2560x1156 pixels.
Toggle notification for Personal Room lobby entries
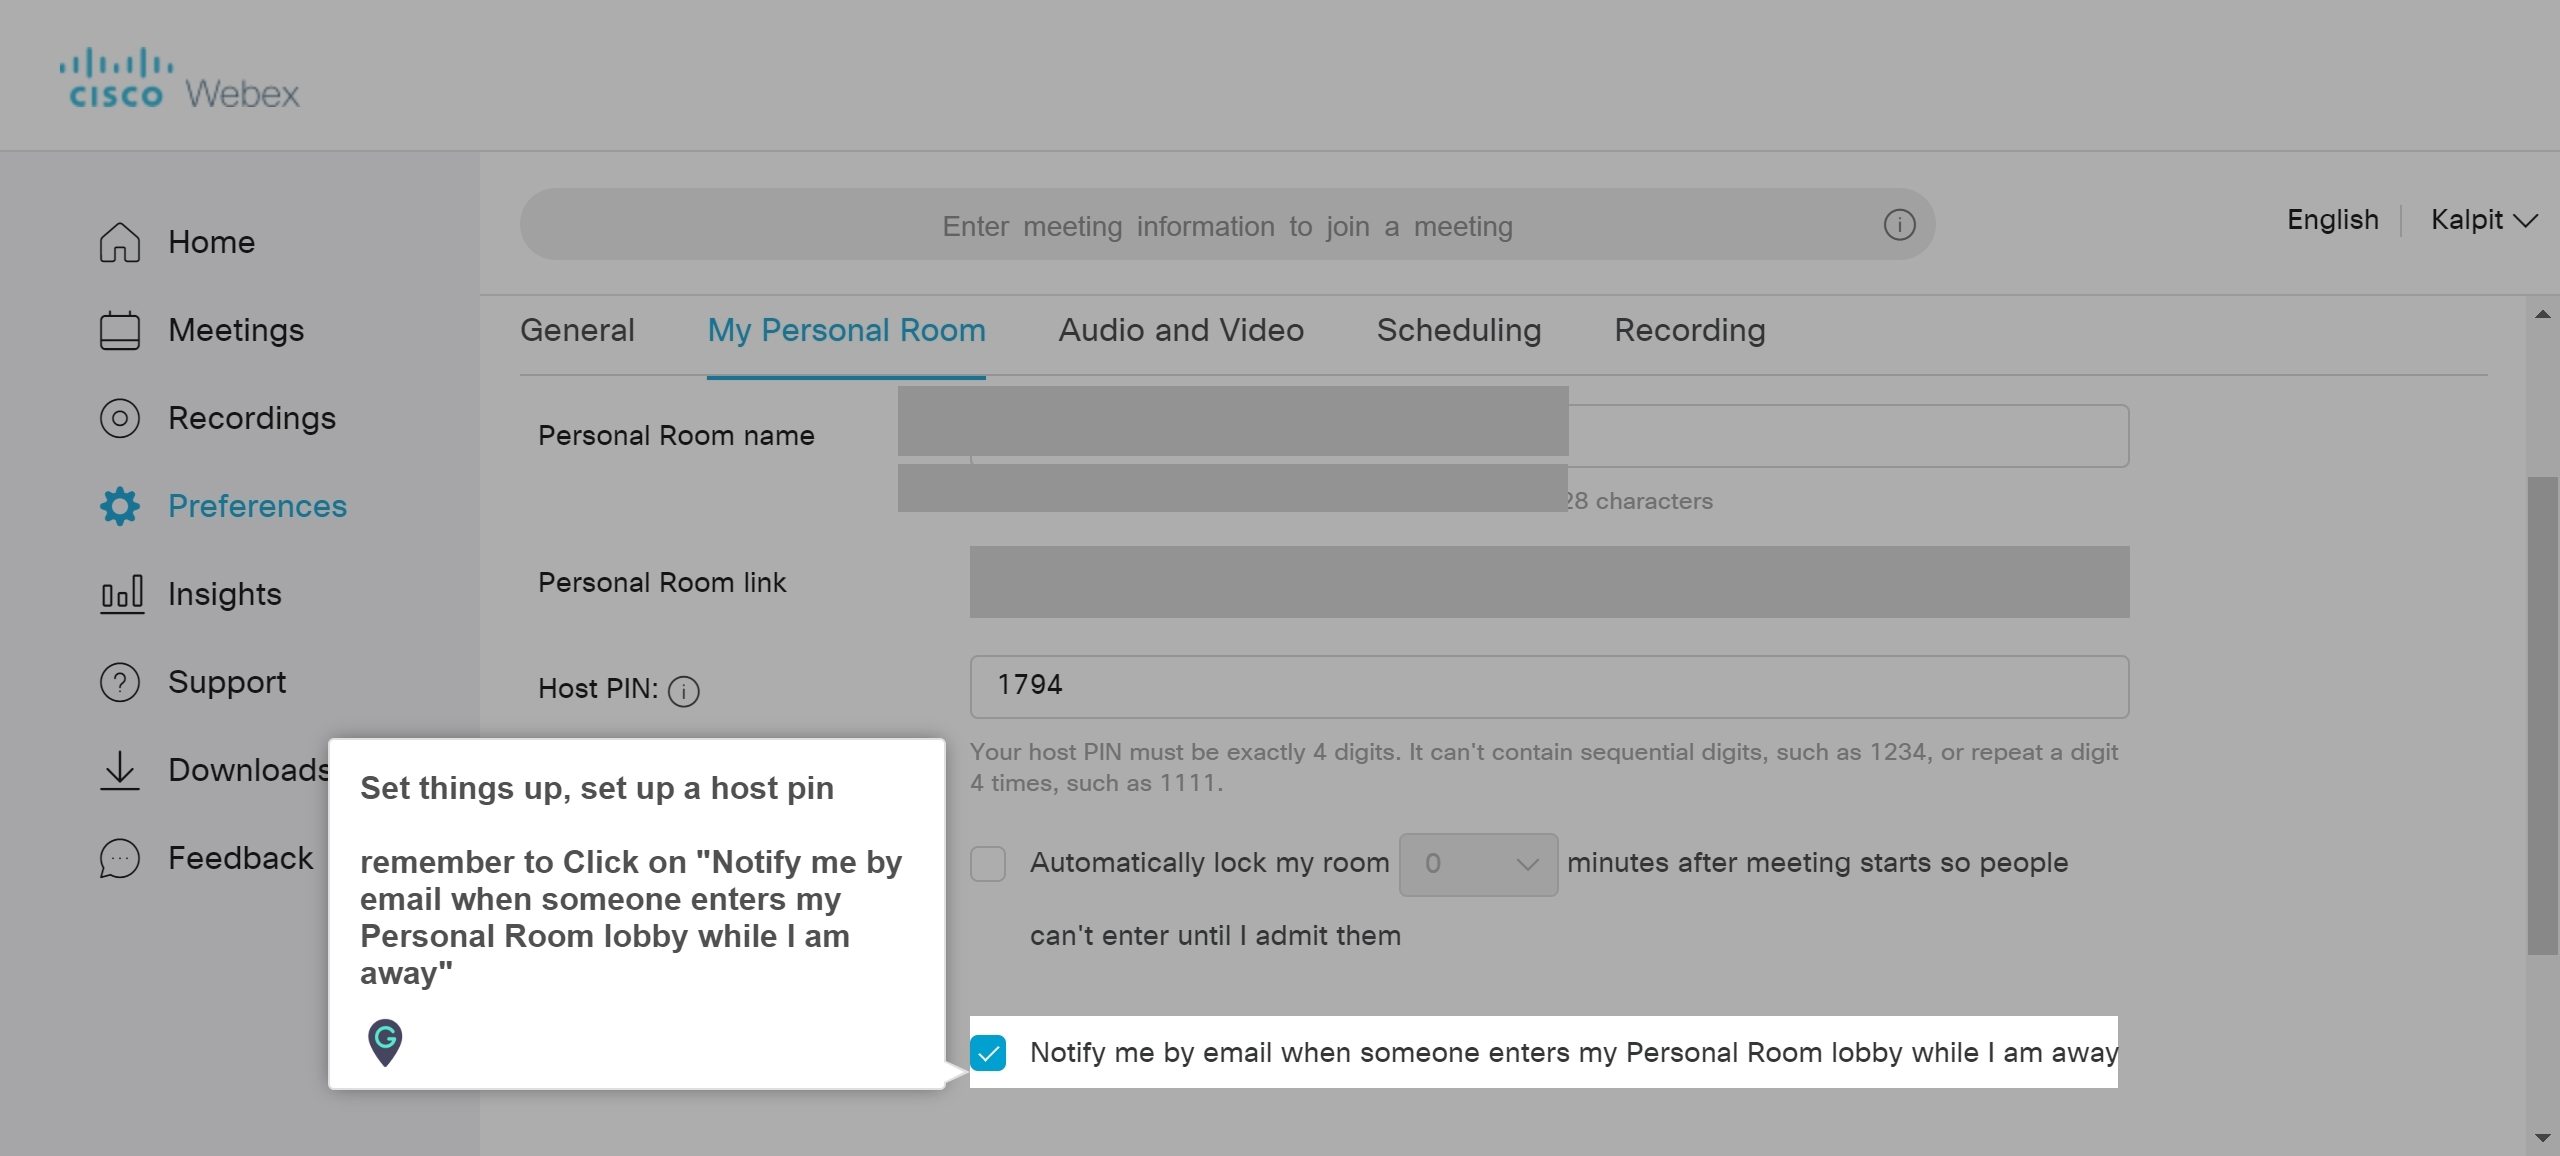point(989,1052)
